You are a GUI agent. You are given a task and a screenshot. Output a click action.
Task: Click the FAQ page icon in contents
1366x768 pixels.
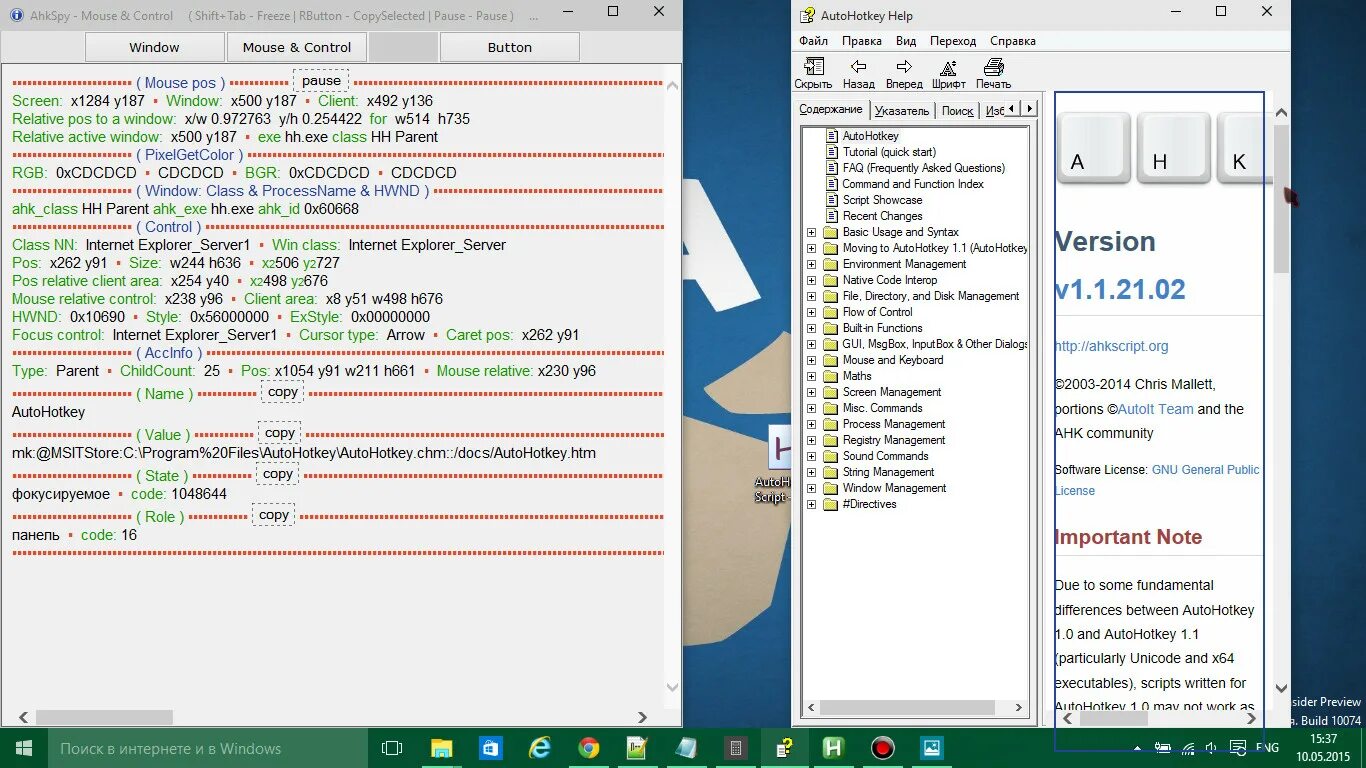pyautogui.click(x=831, y=168)
